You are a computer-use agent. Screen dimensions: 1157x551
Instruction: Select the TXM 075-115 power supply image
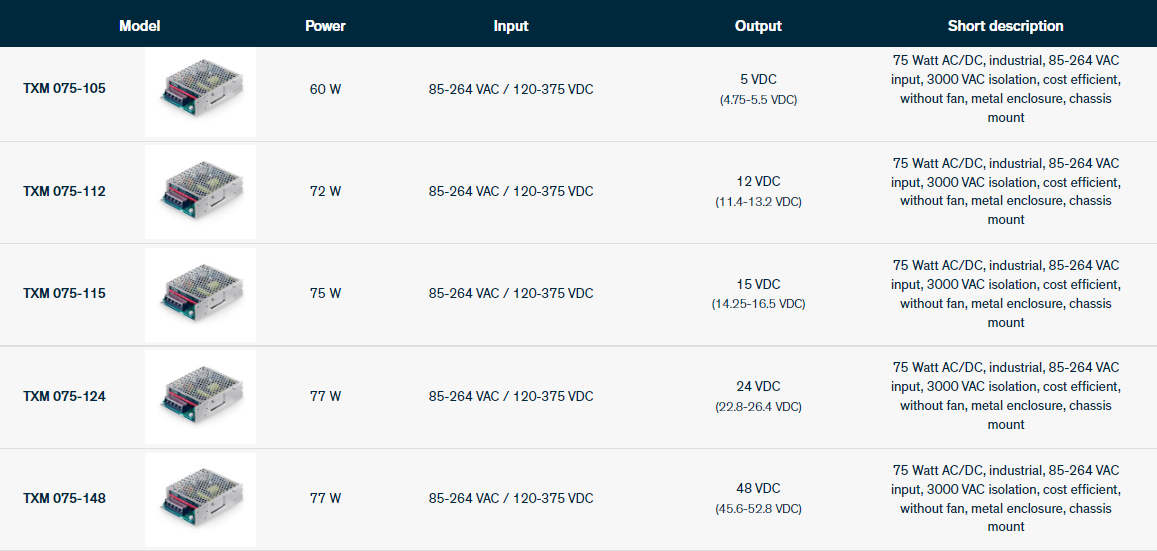point(200,295)
